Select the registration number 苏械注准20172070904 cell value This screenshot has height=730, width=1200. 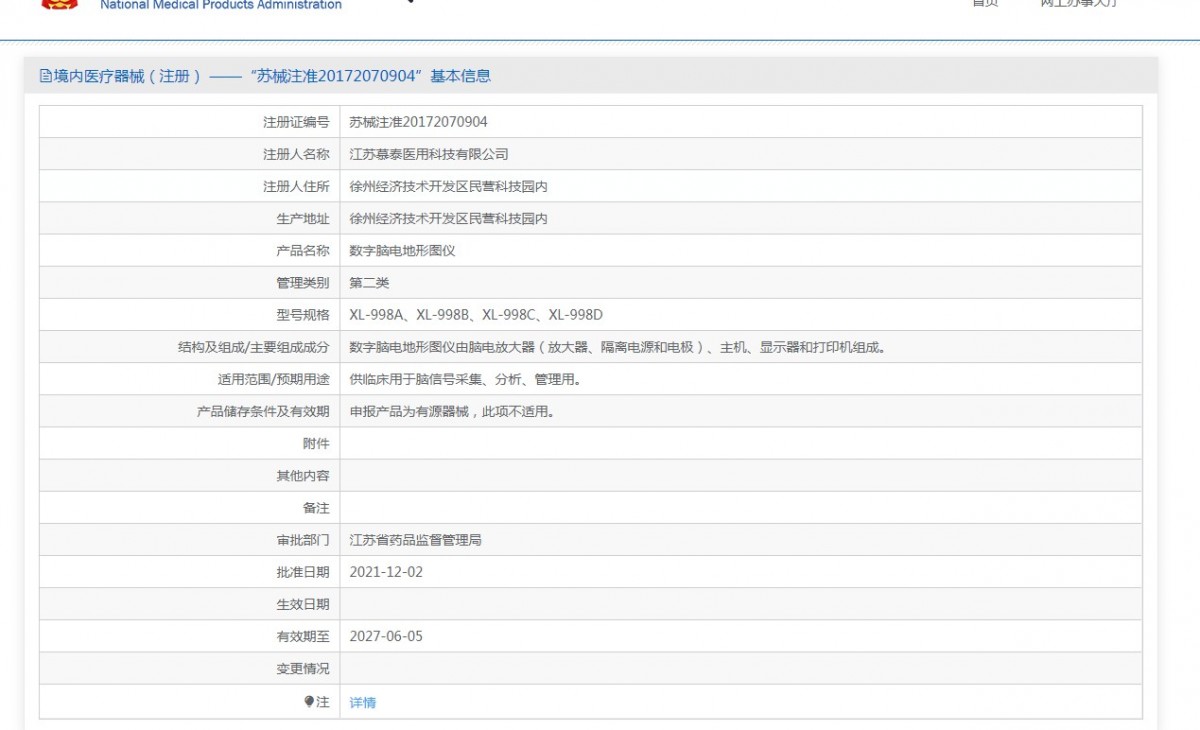tap(419, 122)
